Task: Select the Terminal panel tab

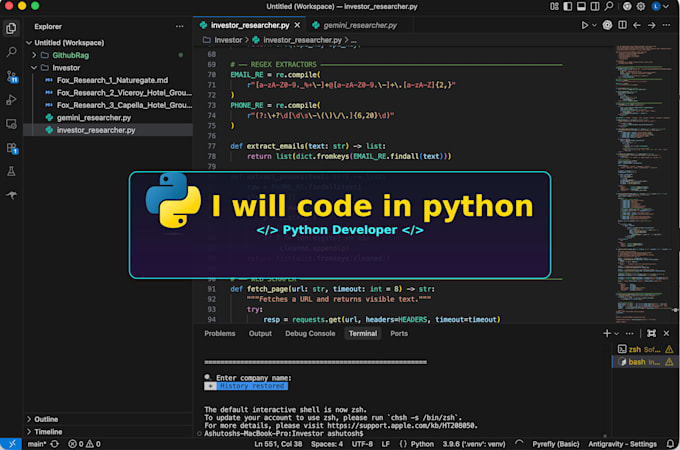Action: (x=363, y=333)
